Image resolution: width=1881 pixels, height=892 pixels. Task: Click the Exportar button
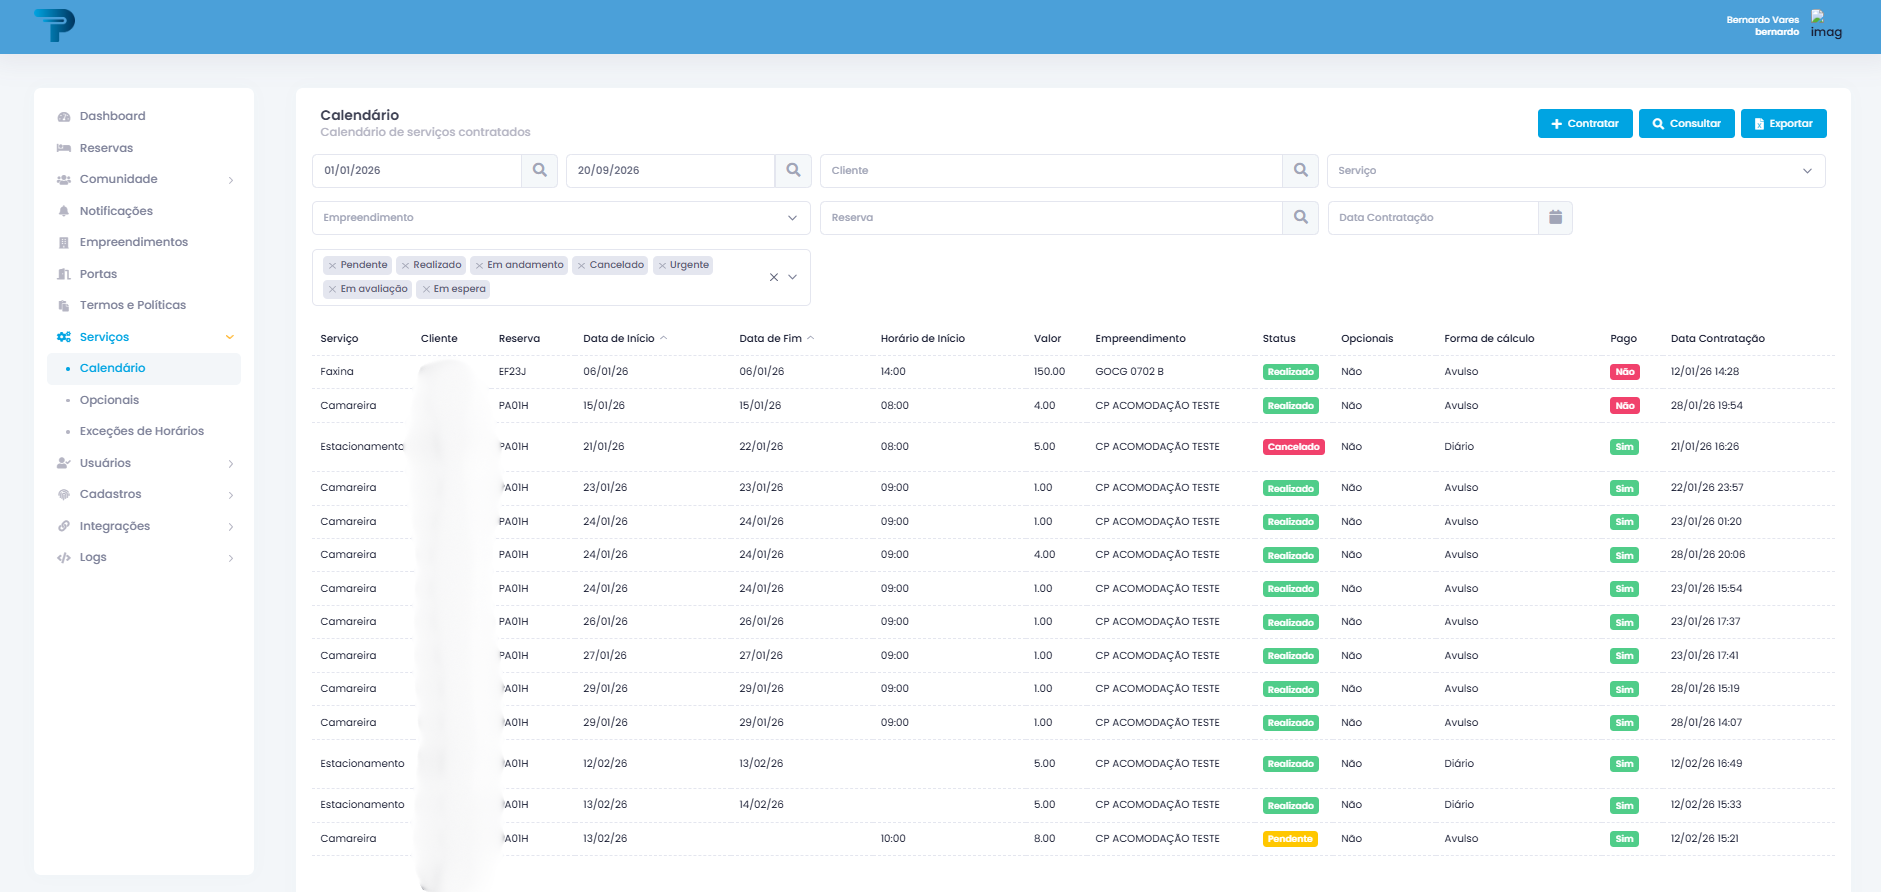1784,124
